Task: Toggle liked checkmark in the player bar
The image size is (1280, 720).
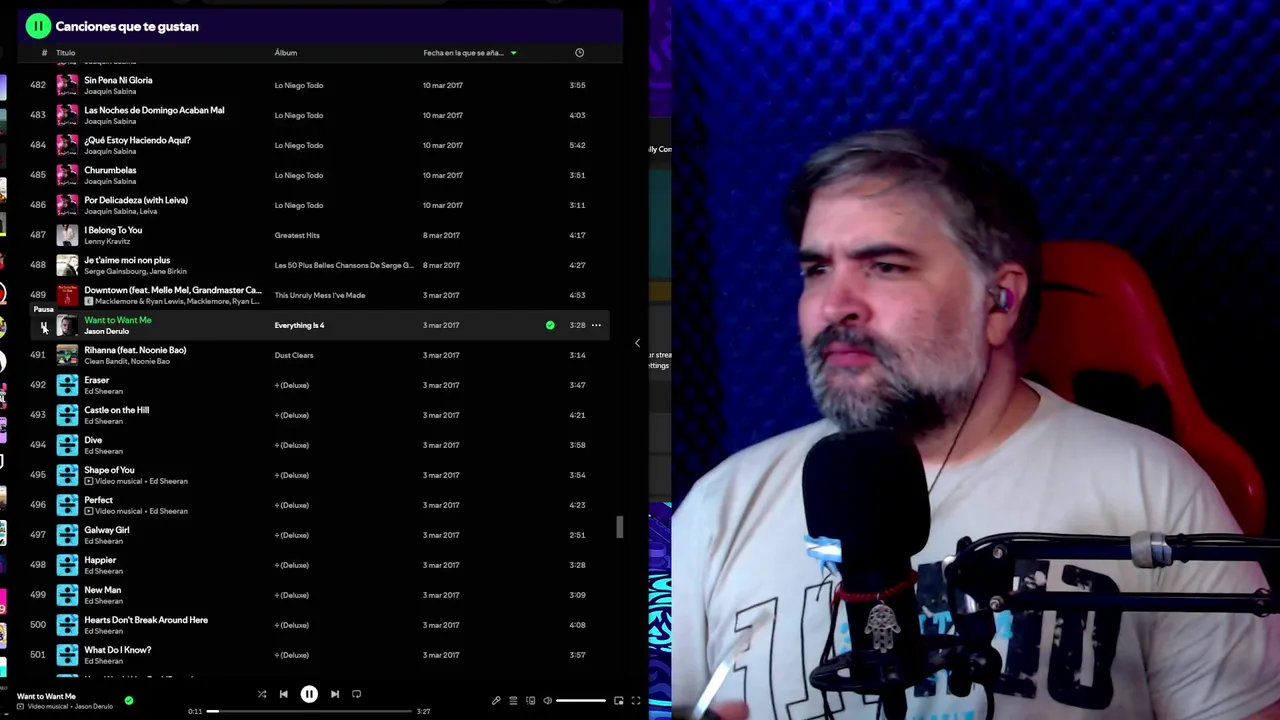Action: [129, 701]
